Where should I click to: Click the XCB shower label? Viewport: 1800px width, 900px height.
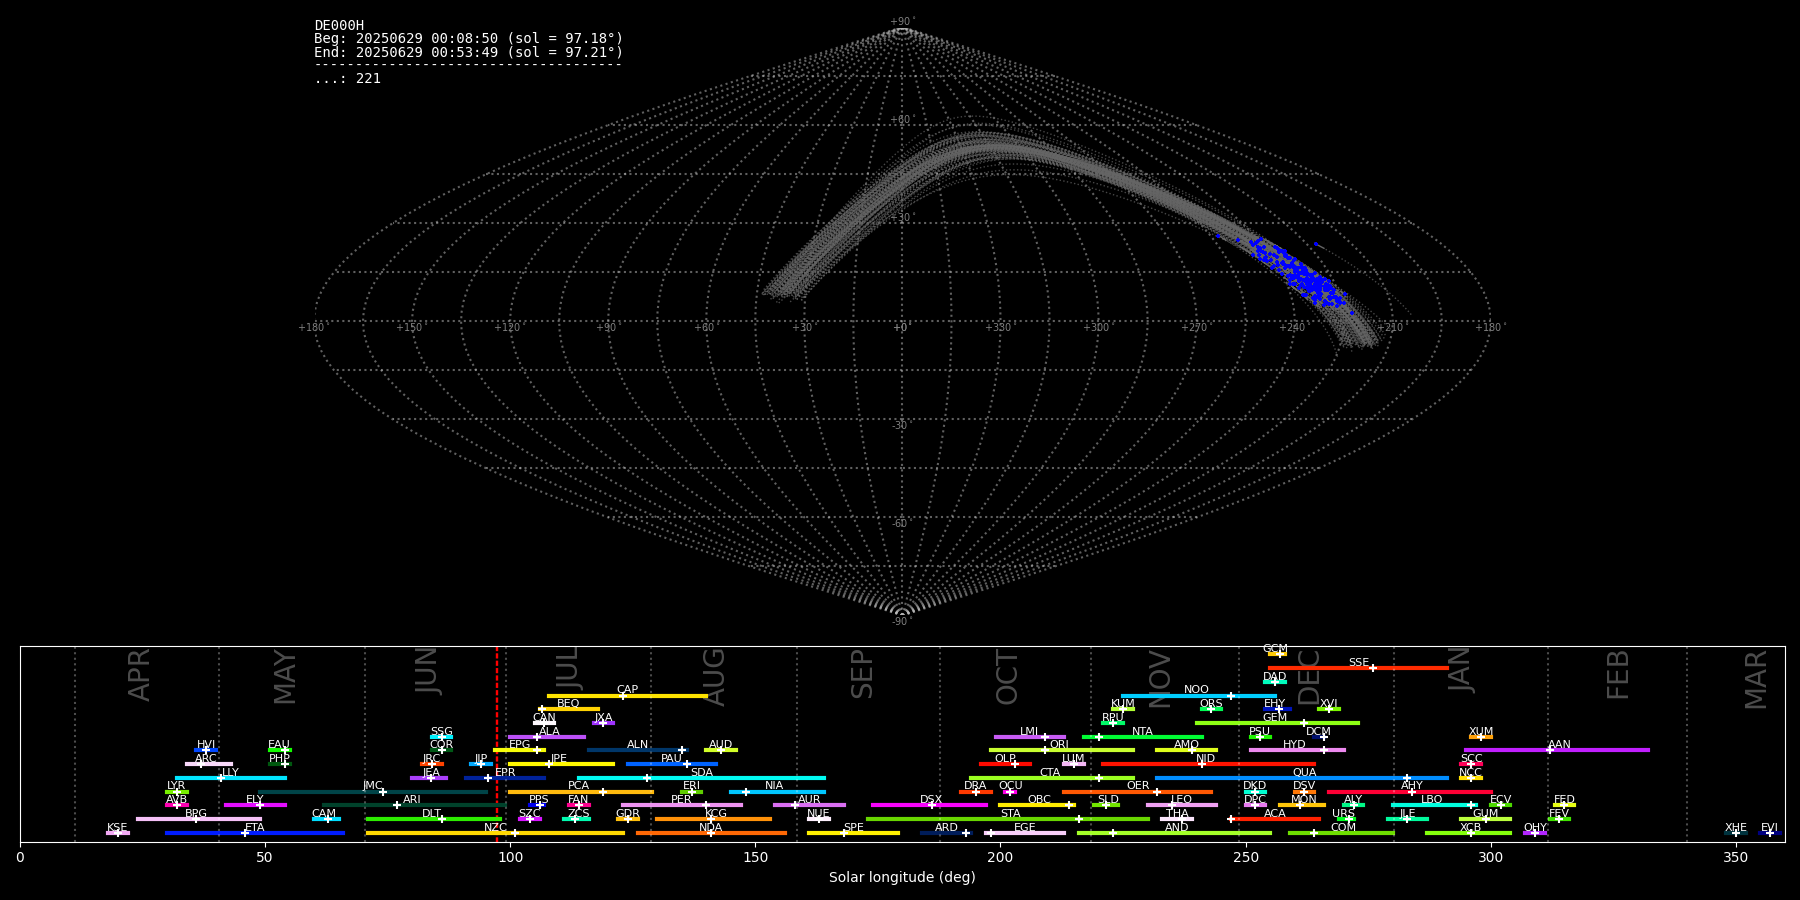pyautogui.click(x=1470, y=828)
